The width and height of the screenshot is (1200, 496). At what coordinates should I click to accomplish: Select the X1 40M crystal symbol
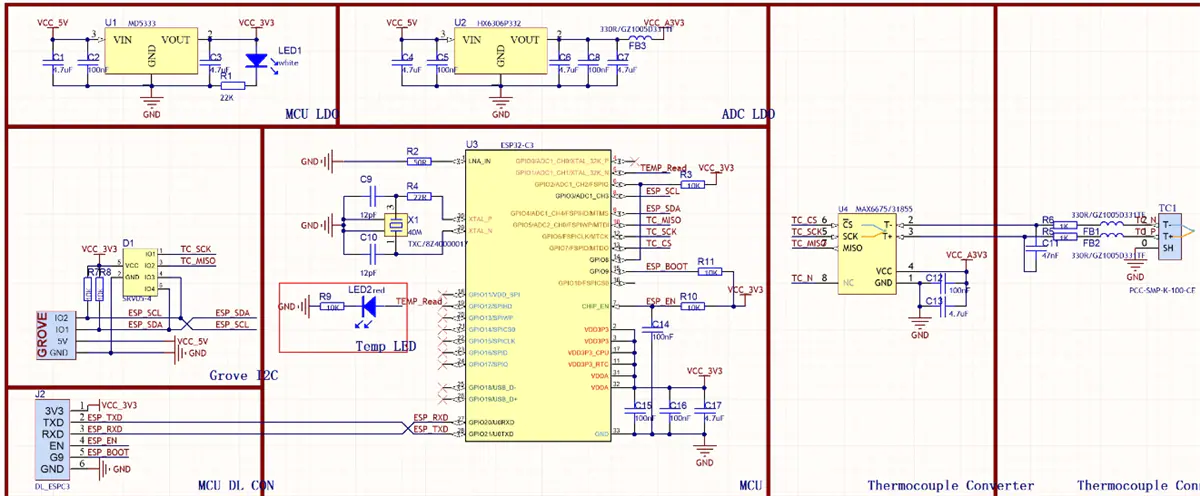(x=396, y=225)
